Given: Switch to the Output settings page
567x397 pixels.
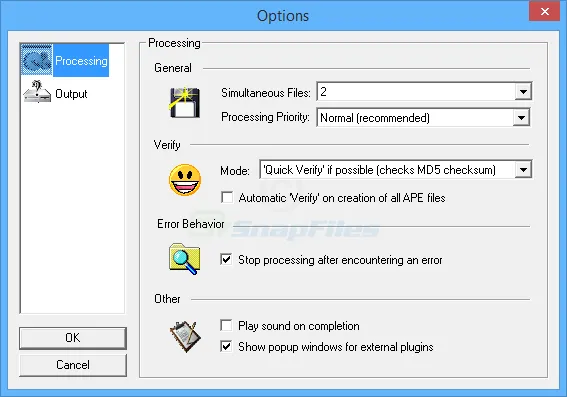Looking at the screenshot, I should point(71,94).
